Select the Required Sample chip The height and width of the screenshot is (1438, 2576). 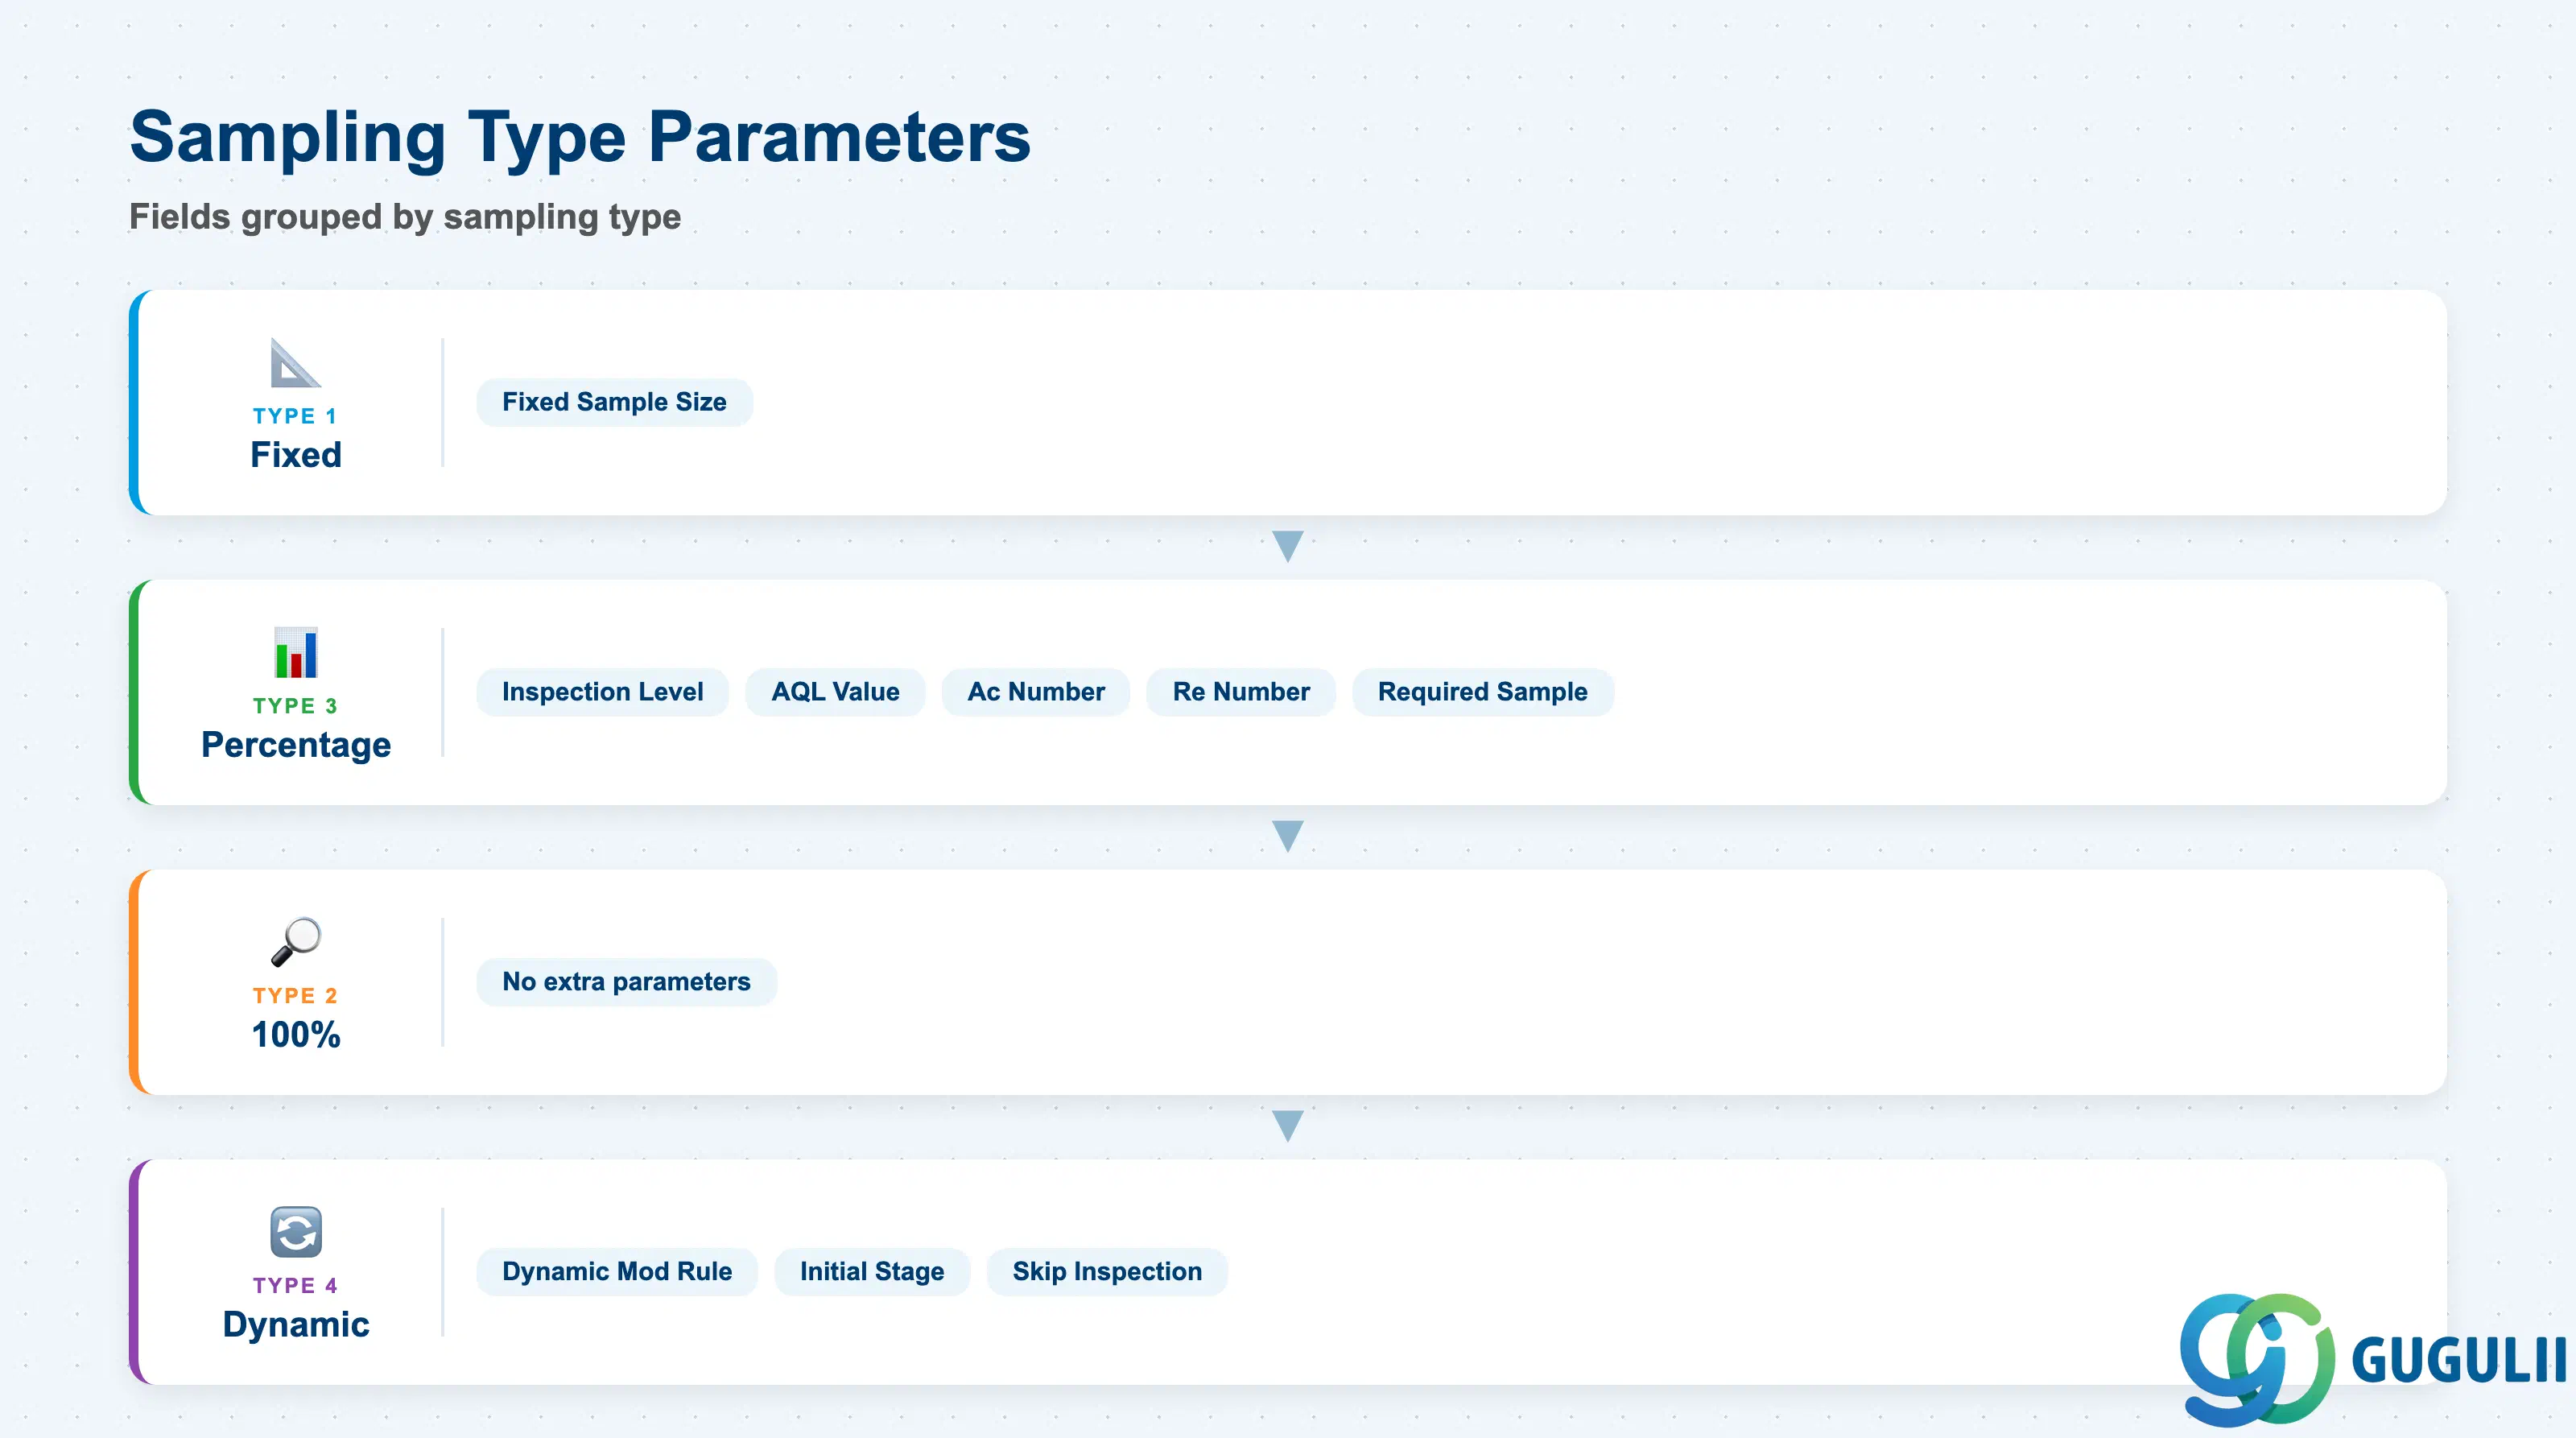pos(1482,692)
